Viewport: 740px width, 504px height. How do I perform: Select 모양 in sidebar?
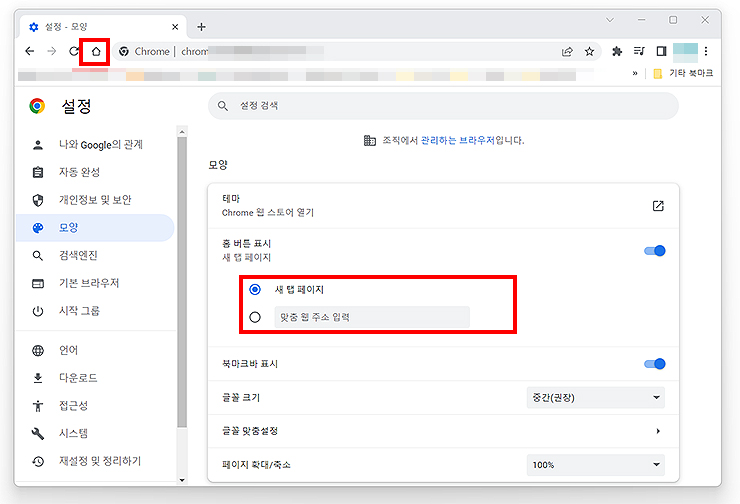[95, 228]
